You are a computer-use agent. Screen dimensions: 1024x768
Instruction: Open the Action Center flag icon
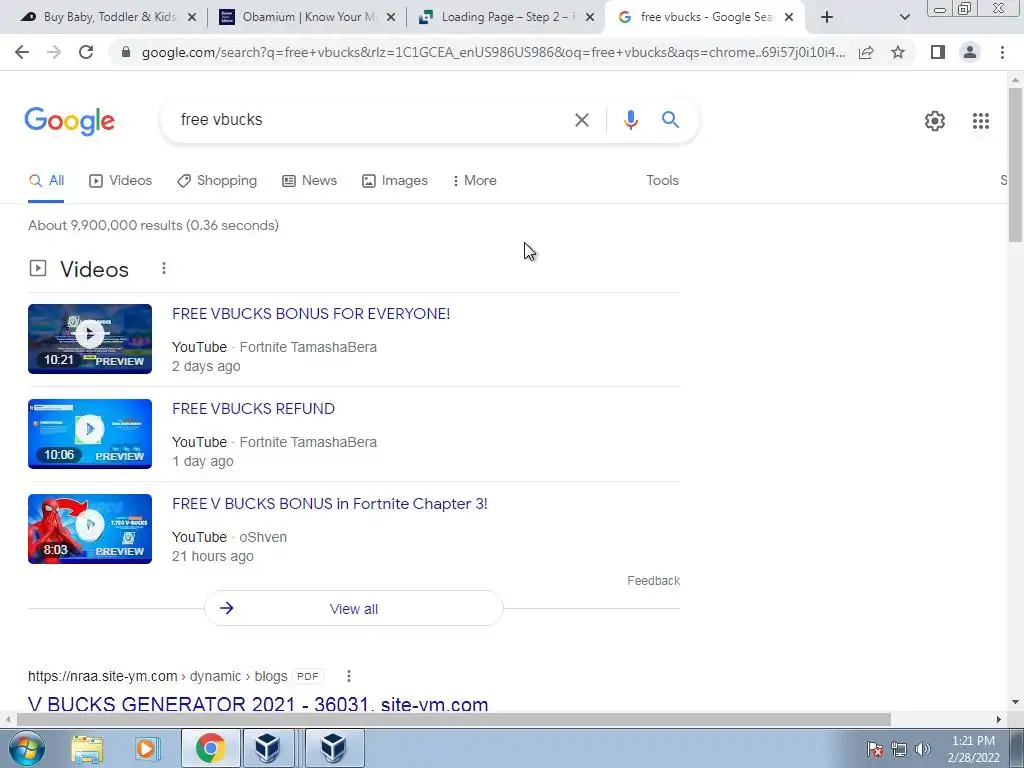875,749
